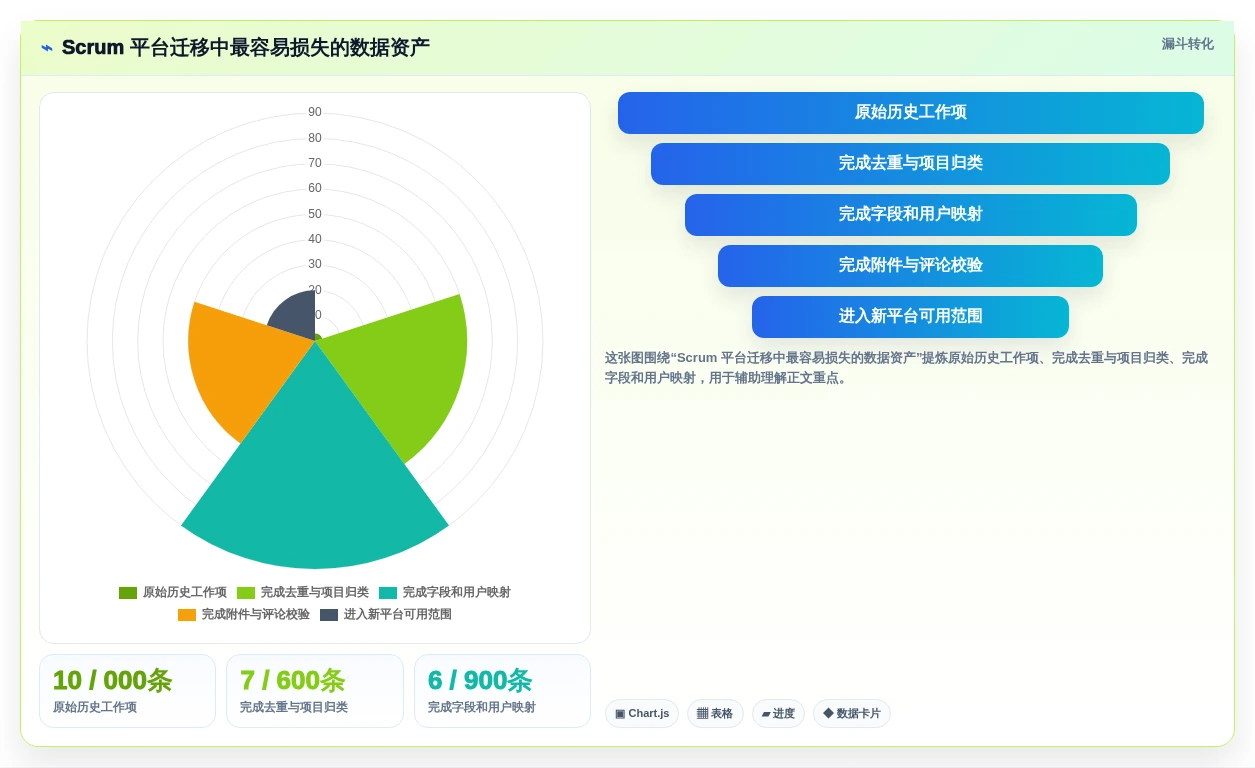
Task: Toggle the 完成附件与评论校验 legend color box
Action: point(187,615)
